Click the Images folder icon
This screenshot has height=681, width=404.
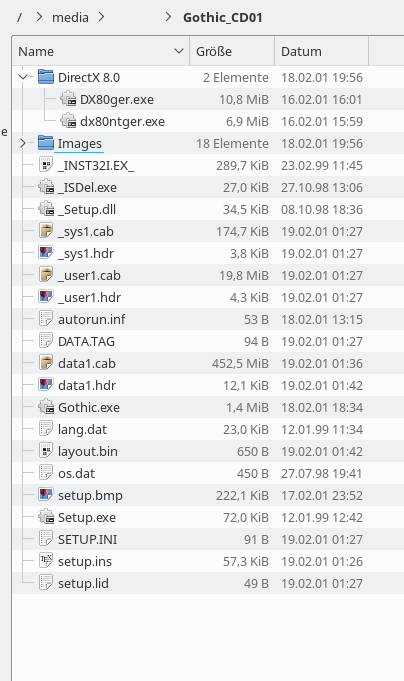(x=46, y=143)
